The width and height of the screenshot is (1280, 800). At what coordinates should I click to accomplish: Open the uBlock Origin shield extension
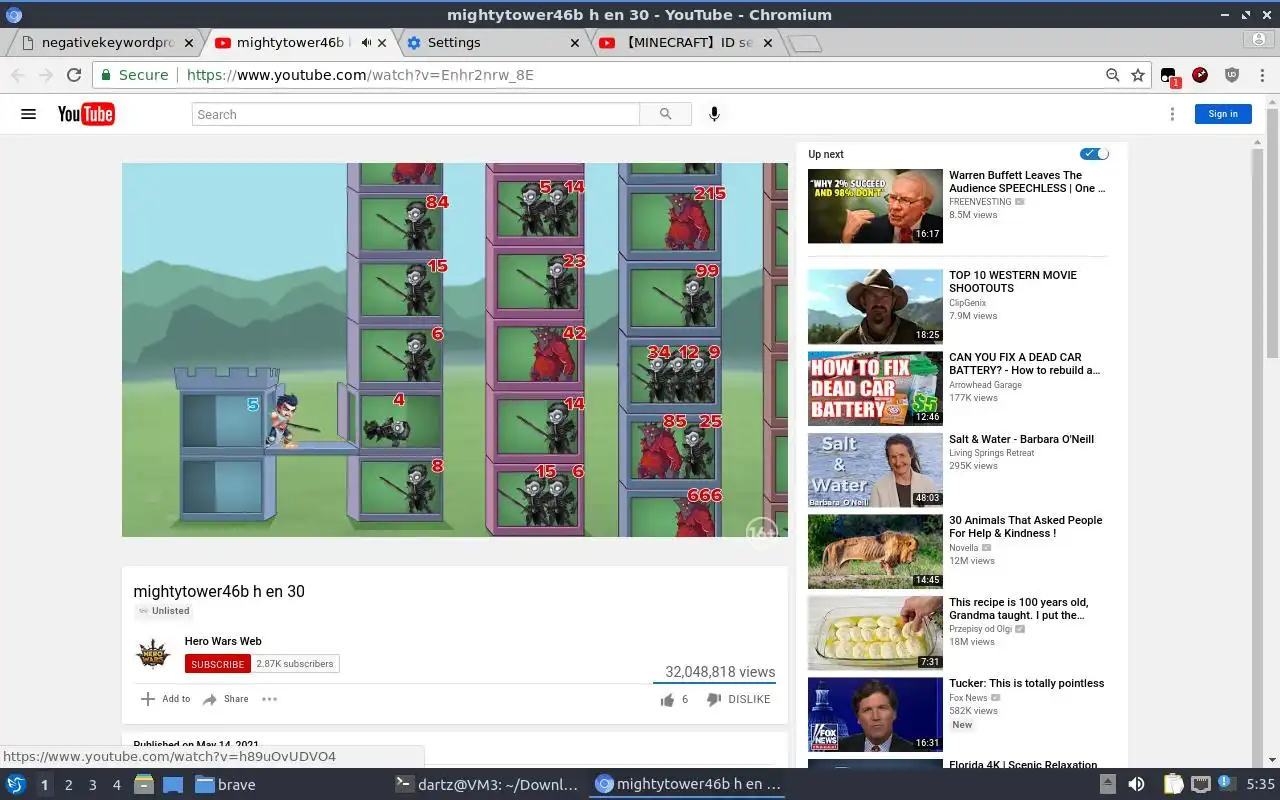point(1232,75)
